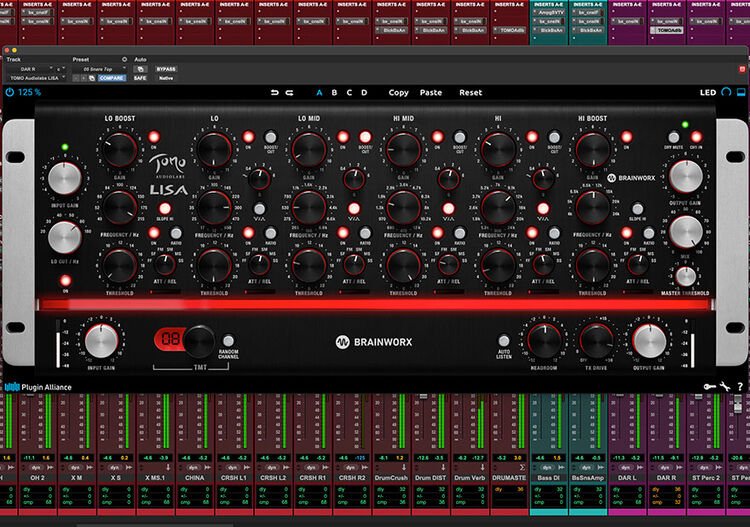
Task: Toggle the HI BOOST Slope HI button
Action: point(638,209)
